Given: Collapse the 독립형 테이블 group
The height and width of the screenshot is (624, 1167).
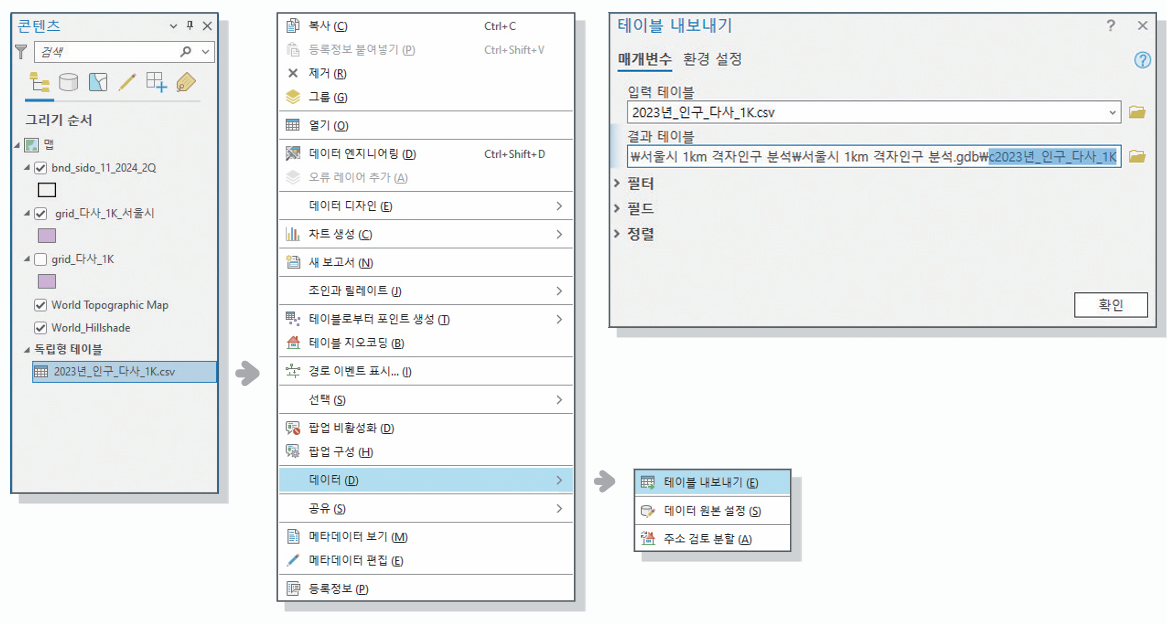Looking at the screenshot, I should (27, 349).
